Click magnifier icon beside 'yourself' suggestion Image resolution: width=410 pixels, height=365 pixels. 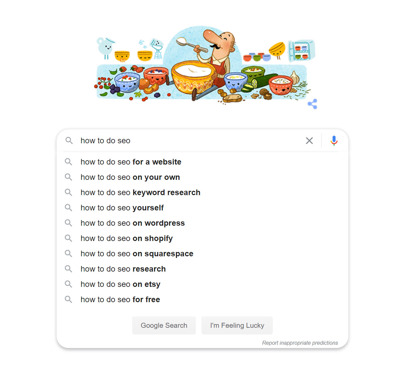pyautogui.click(x=68, y=208)
